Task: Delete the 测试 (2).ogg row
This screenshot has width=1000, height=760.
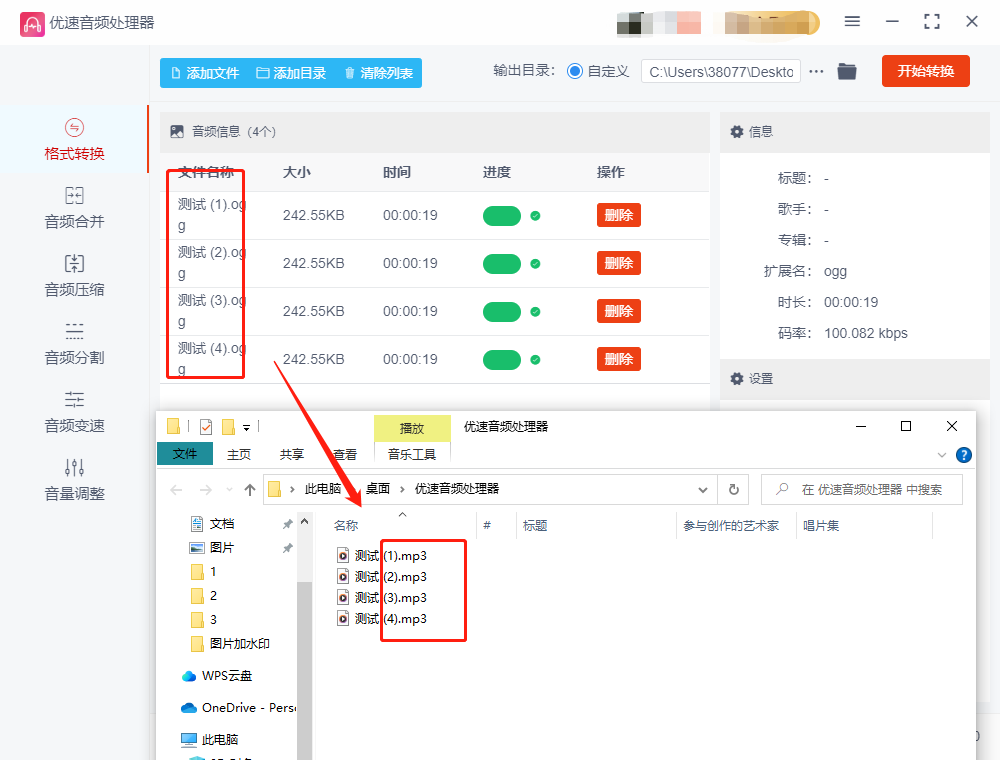Action: (619, 263)
